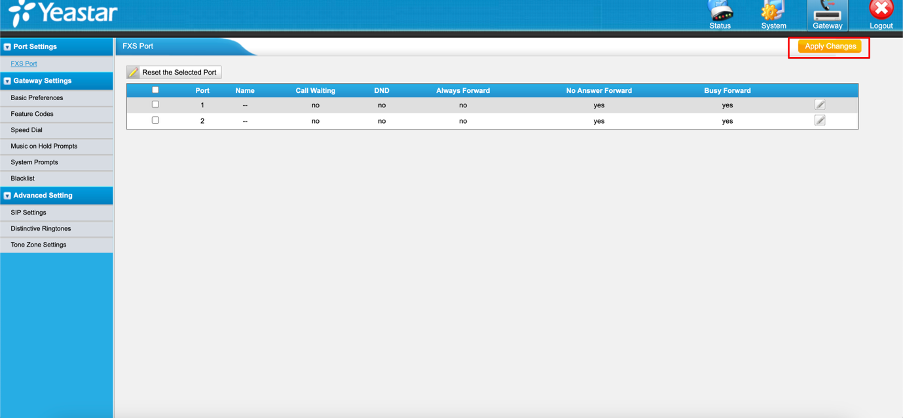Screen dimensions: 904x418
Task: Open System Prompts in sidebar
Action: click(34, 163)
